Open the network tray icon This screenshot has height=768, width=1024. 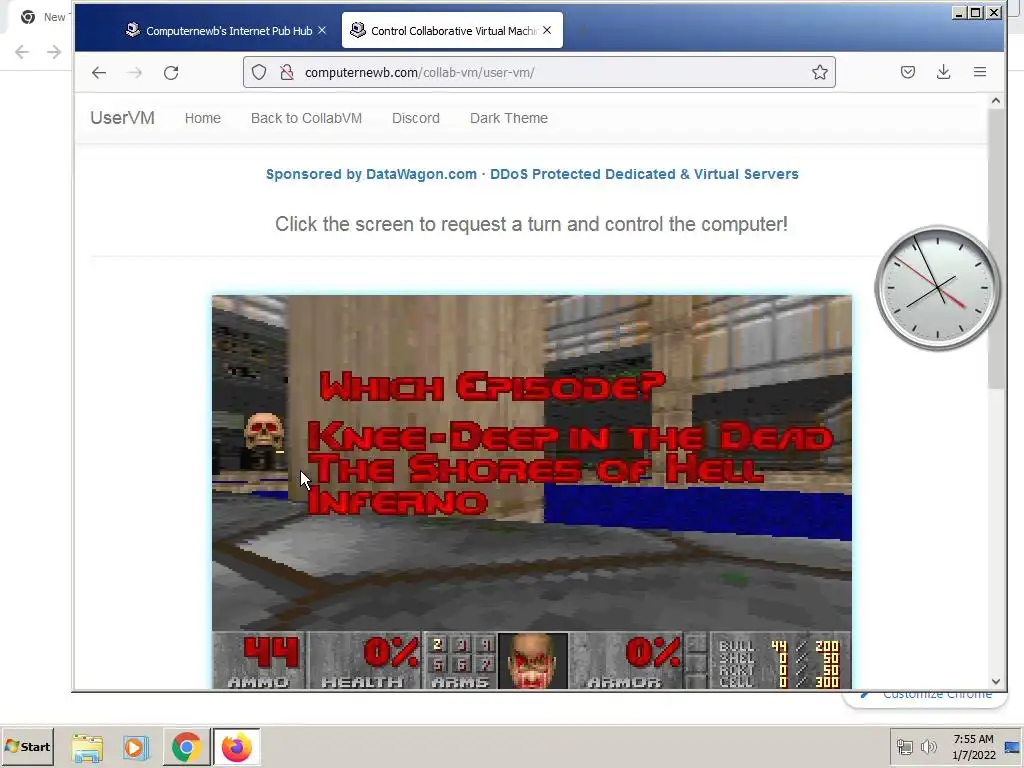904,746
